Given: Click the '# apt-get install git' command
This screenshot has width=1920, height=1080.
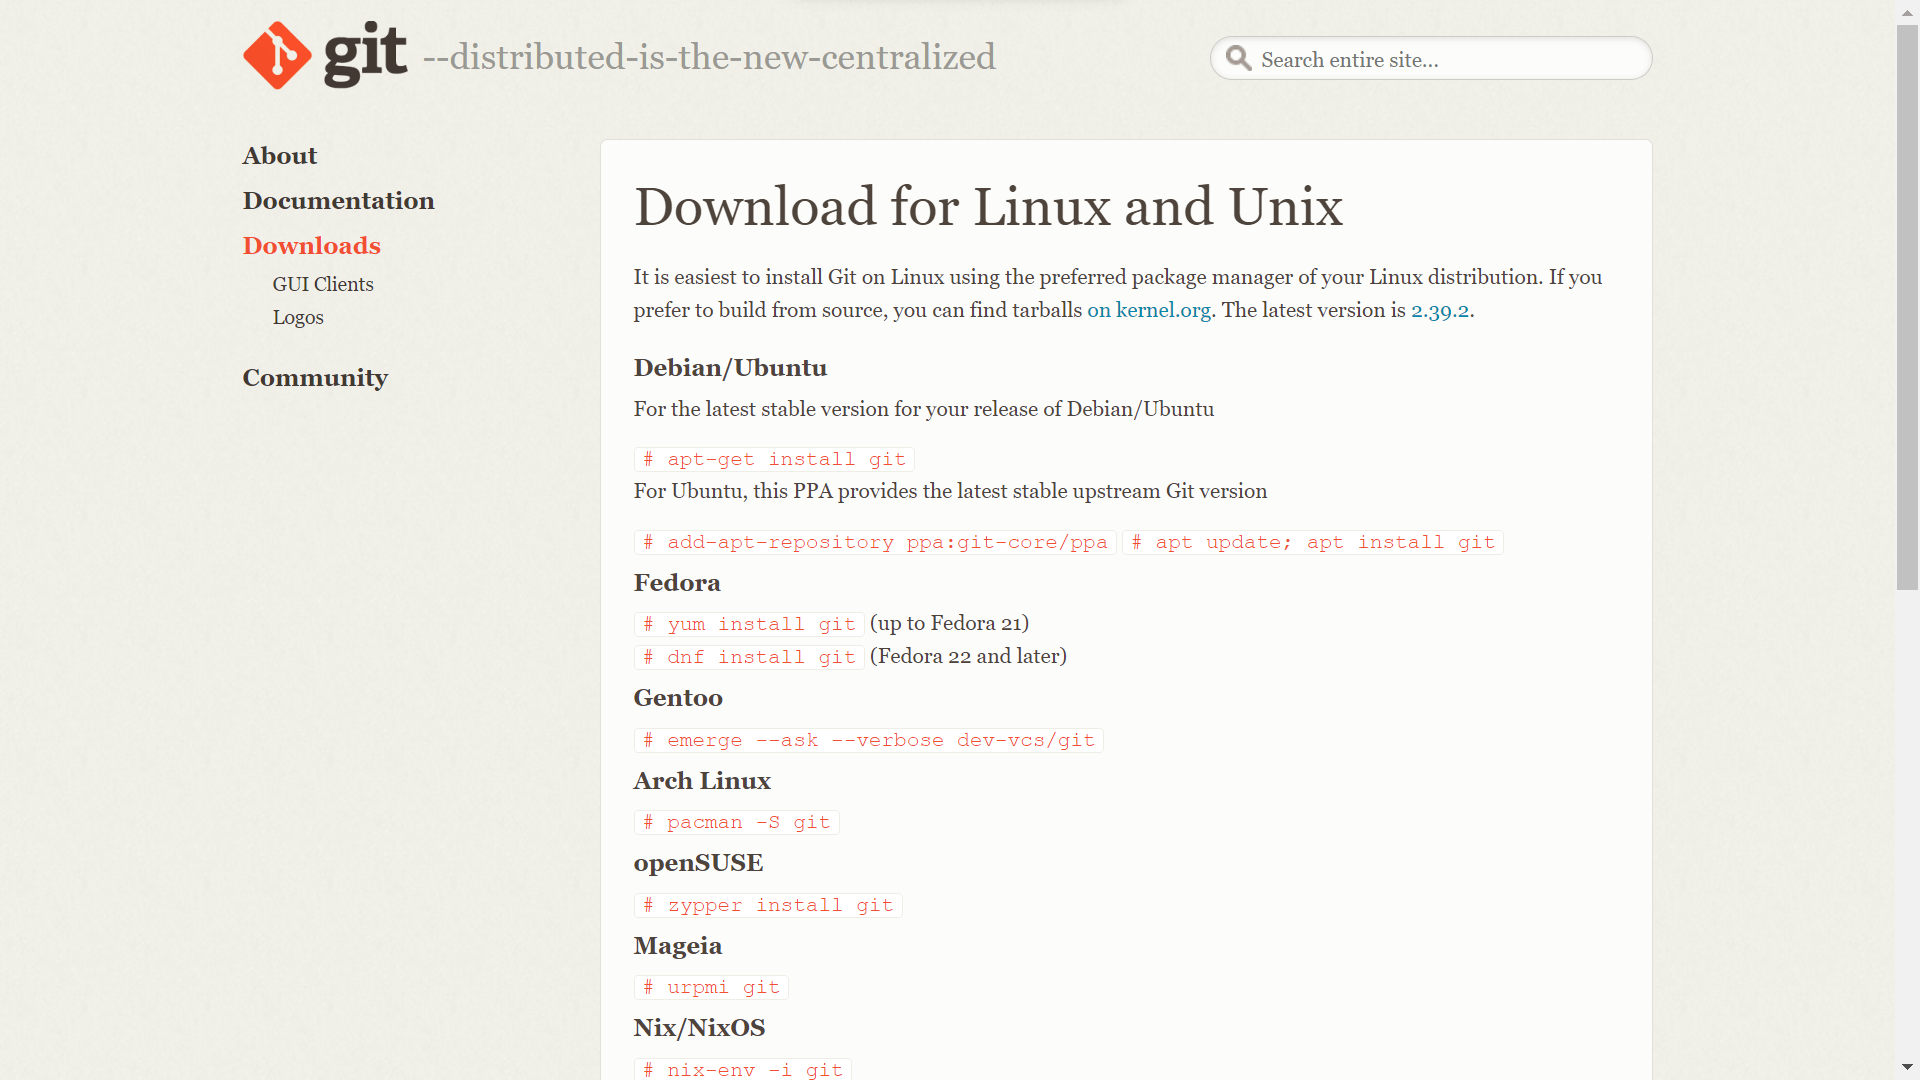Looking at the screenshot, I should tap(774, 459).
